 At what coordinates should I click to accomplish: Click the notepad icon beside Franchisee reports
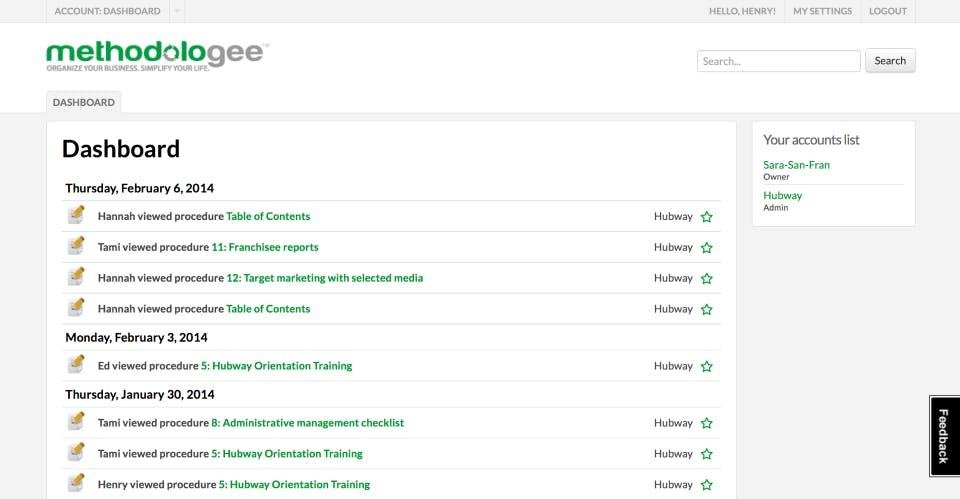[x=76, y=246]
